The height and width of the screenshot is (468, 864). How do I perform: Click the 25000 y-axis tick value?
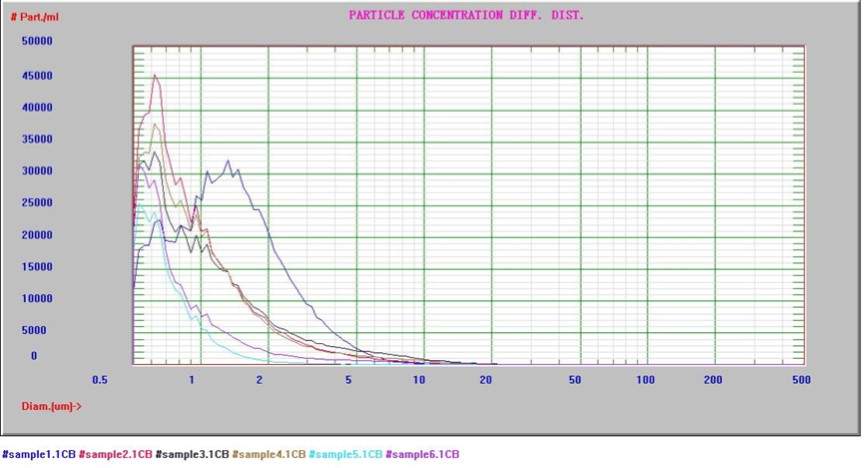(x=37, y=202)
